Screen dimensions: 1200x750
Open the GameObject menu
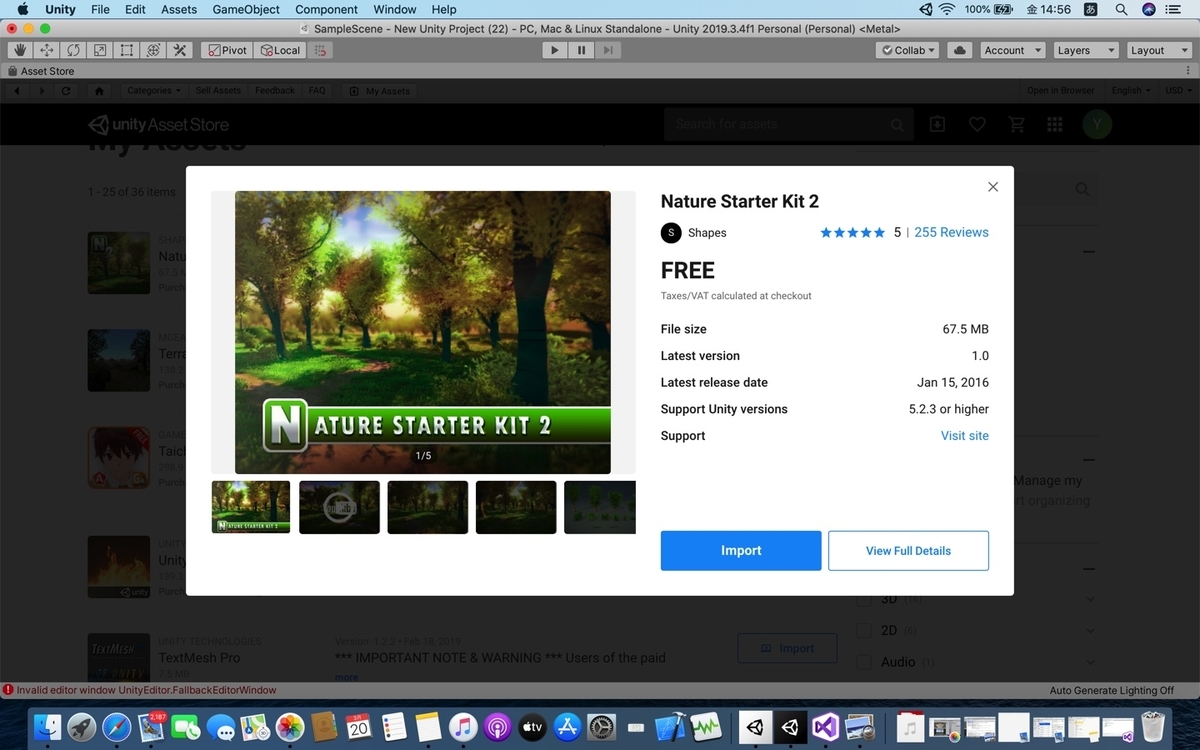pyautogui.click(x=246, y=9)
